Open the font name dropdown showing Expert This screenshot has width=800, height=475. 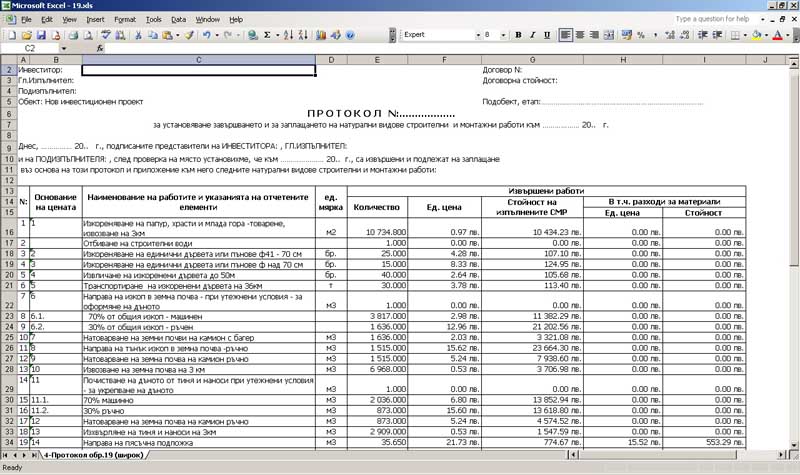(x=478, y=35)
